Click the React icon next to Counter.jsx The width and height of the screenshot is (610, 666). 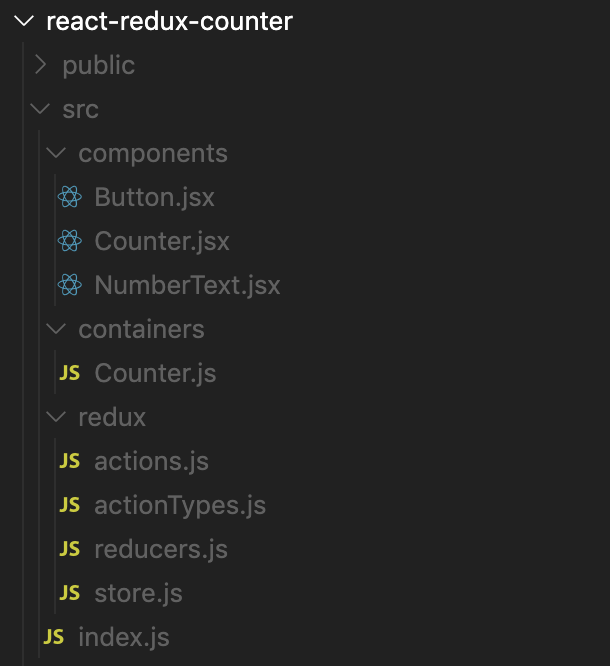69,242
